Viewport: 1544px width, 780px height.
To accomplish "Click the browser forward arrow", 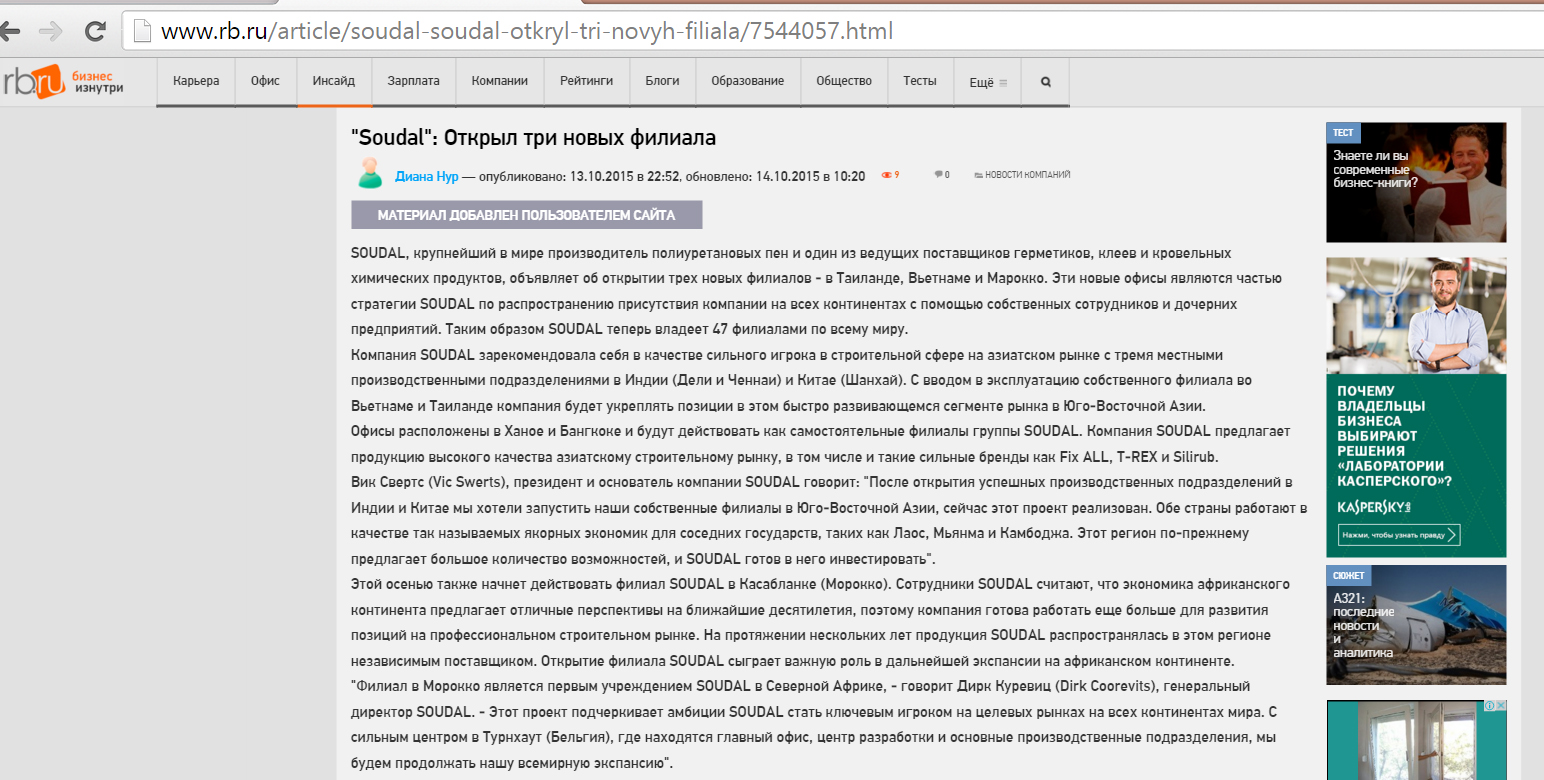I will 50,31.
